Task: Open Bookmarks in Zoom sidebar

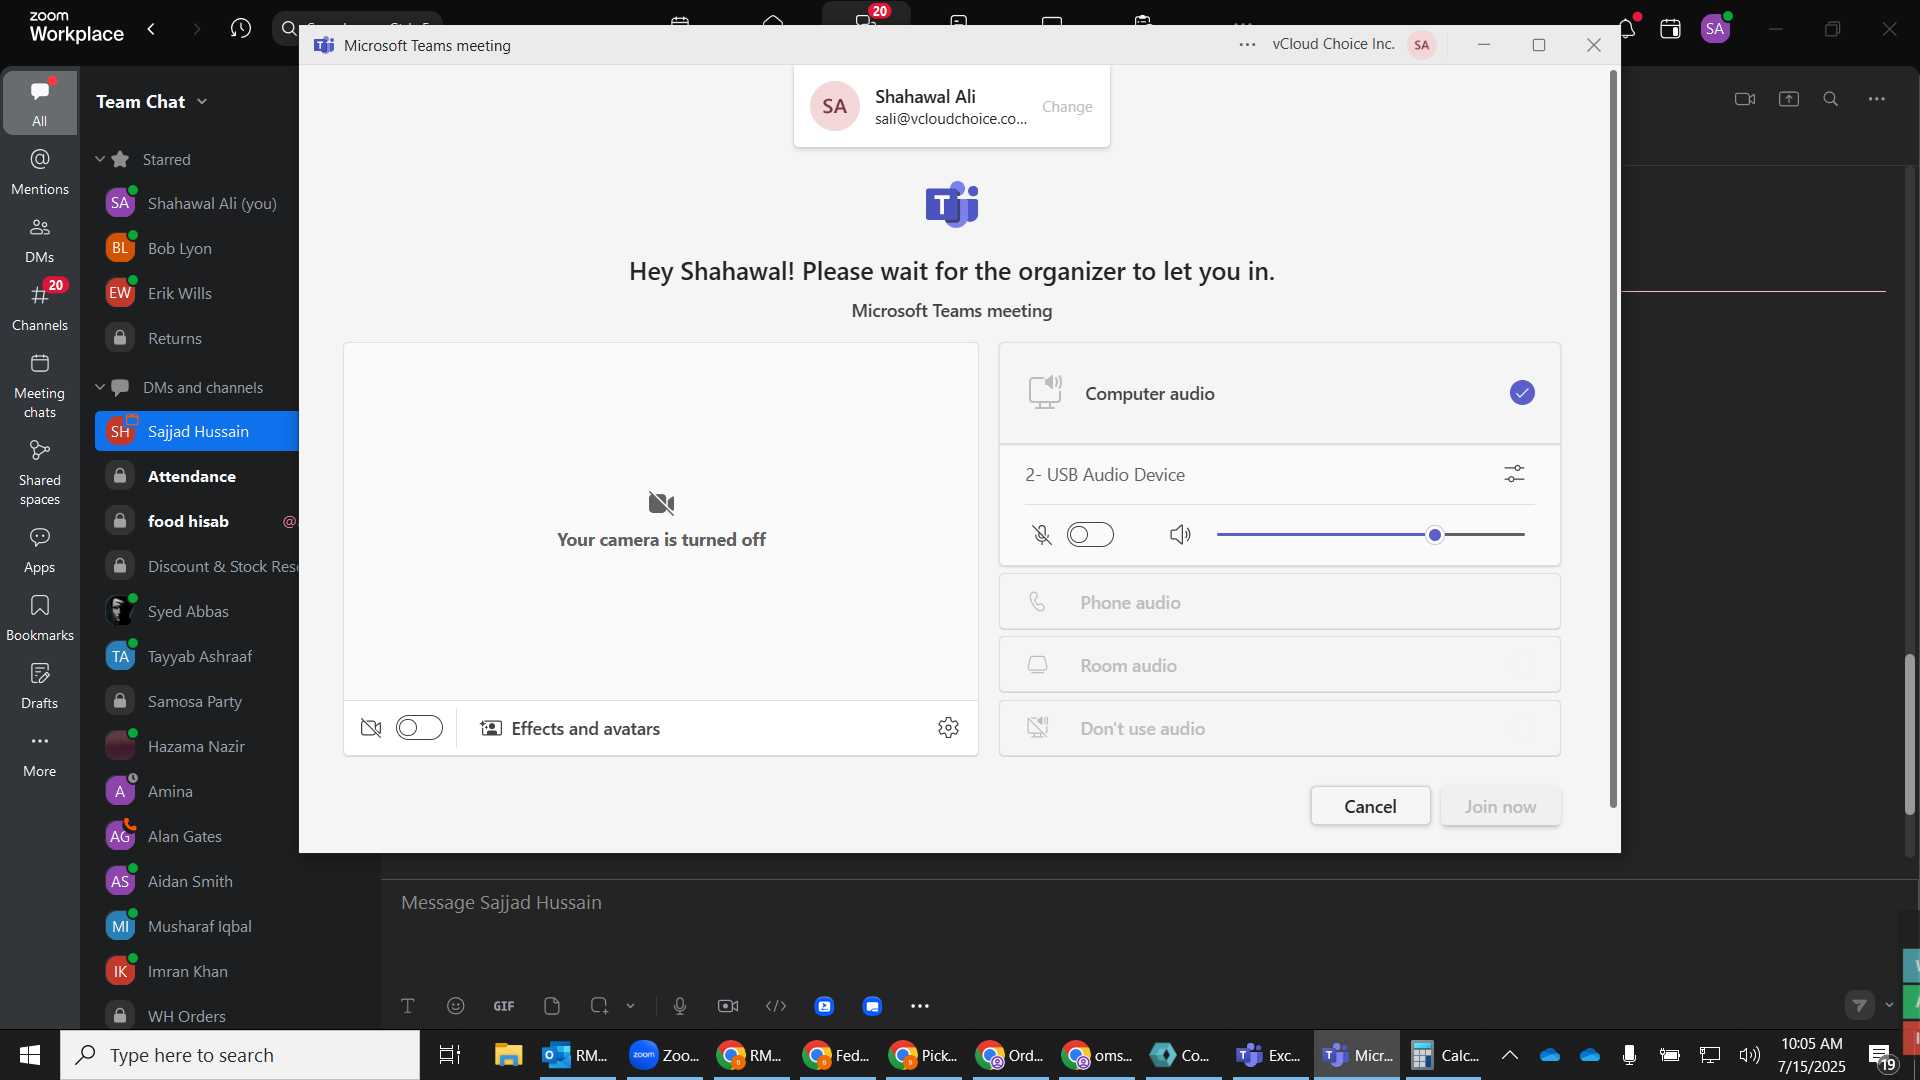Action: (40, 618)
